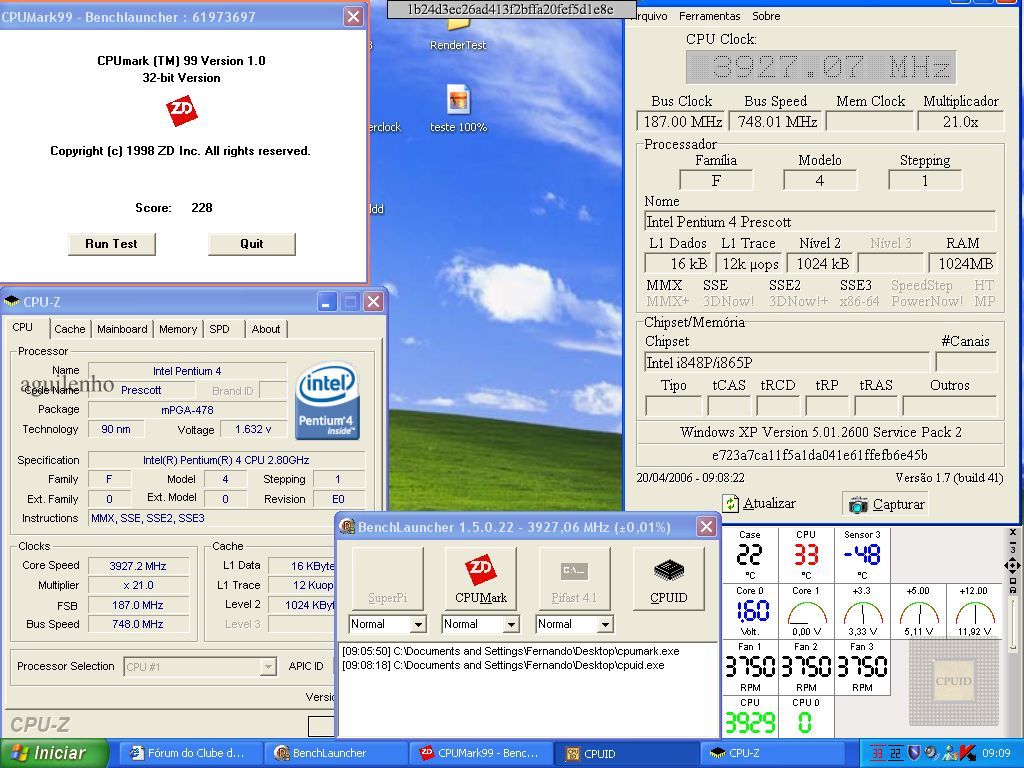Launch CPUID from BenchLauncher's chip icon
This screenshot has width=1024, height=768.
[x=669, y=578]
